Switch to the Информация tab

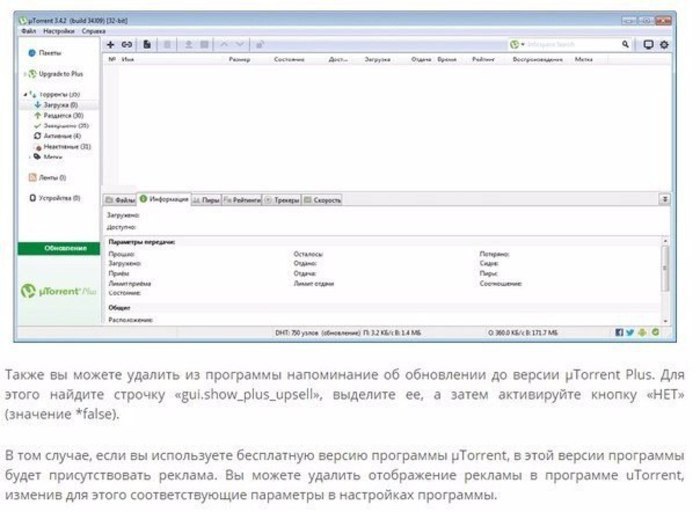click(x=163, y=199)
